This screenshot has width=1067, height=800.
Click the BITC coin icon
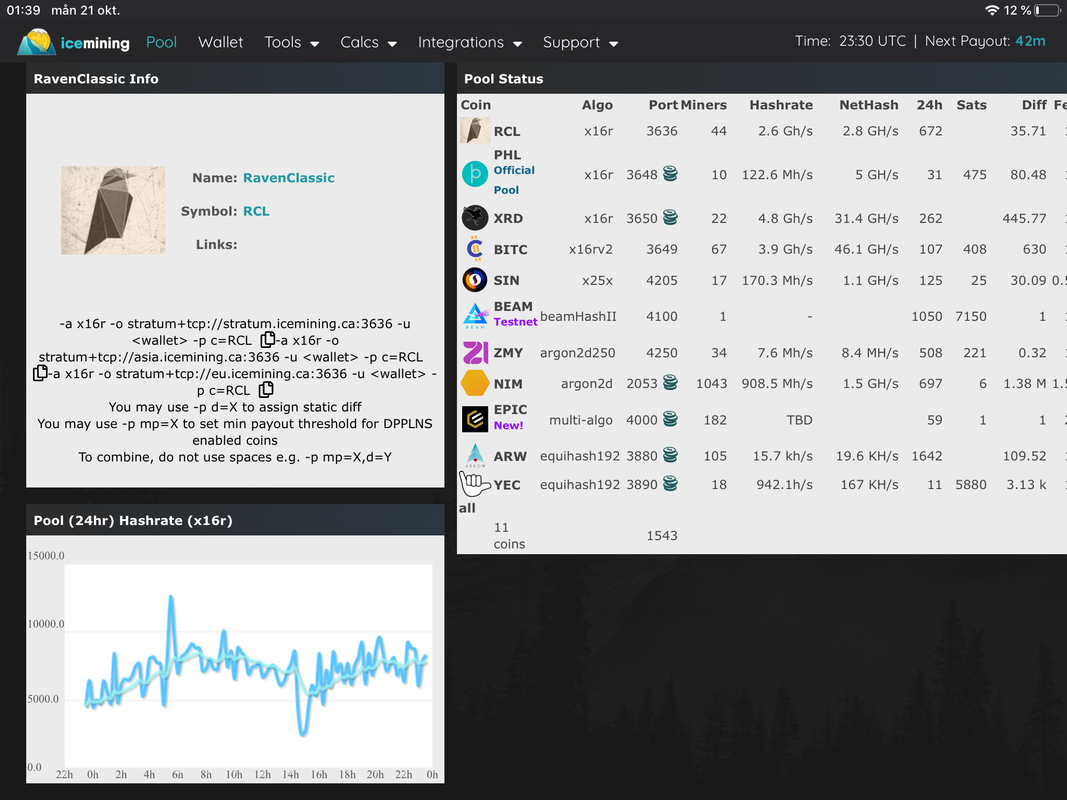[x=474, y=249]
